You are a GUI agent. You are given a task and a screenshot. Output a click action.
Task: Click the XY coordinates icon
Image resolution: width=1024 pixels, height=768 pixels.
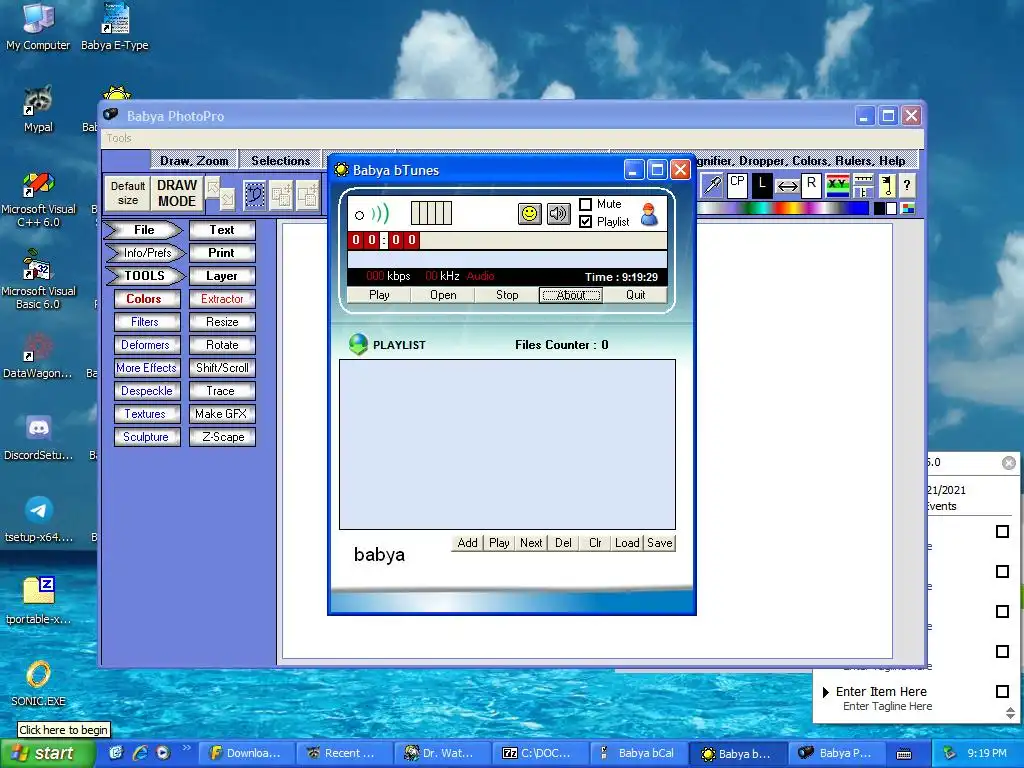coord(837,186)
